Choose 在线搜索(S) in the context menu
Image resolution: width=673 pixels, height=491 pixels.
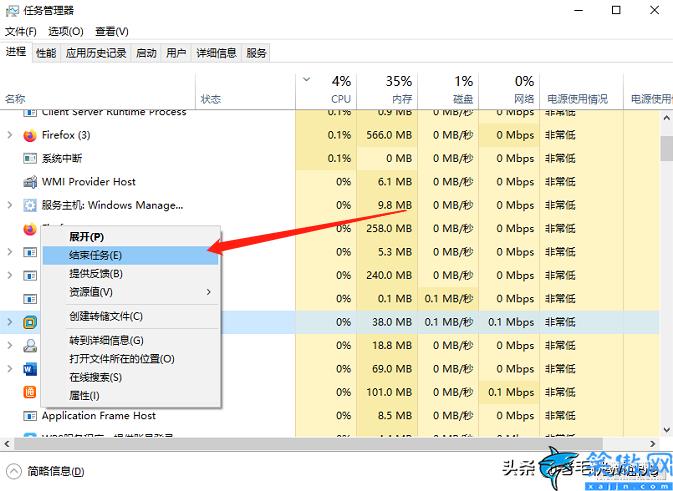coord(130,377)
